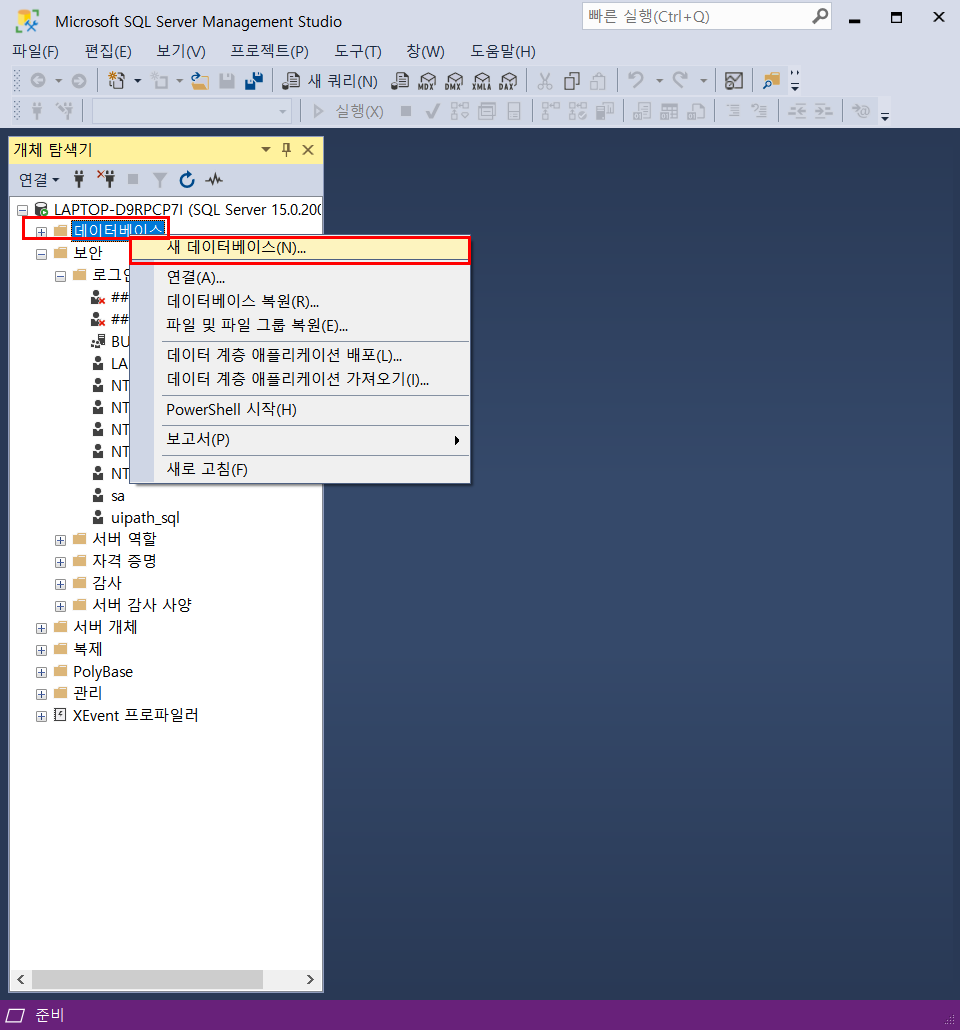The height and width of the screenshot is (1030, 960).
Task: Select 새 데이터베이스(N)... in context menu
Action: tap(300, 248)
